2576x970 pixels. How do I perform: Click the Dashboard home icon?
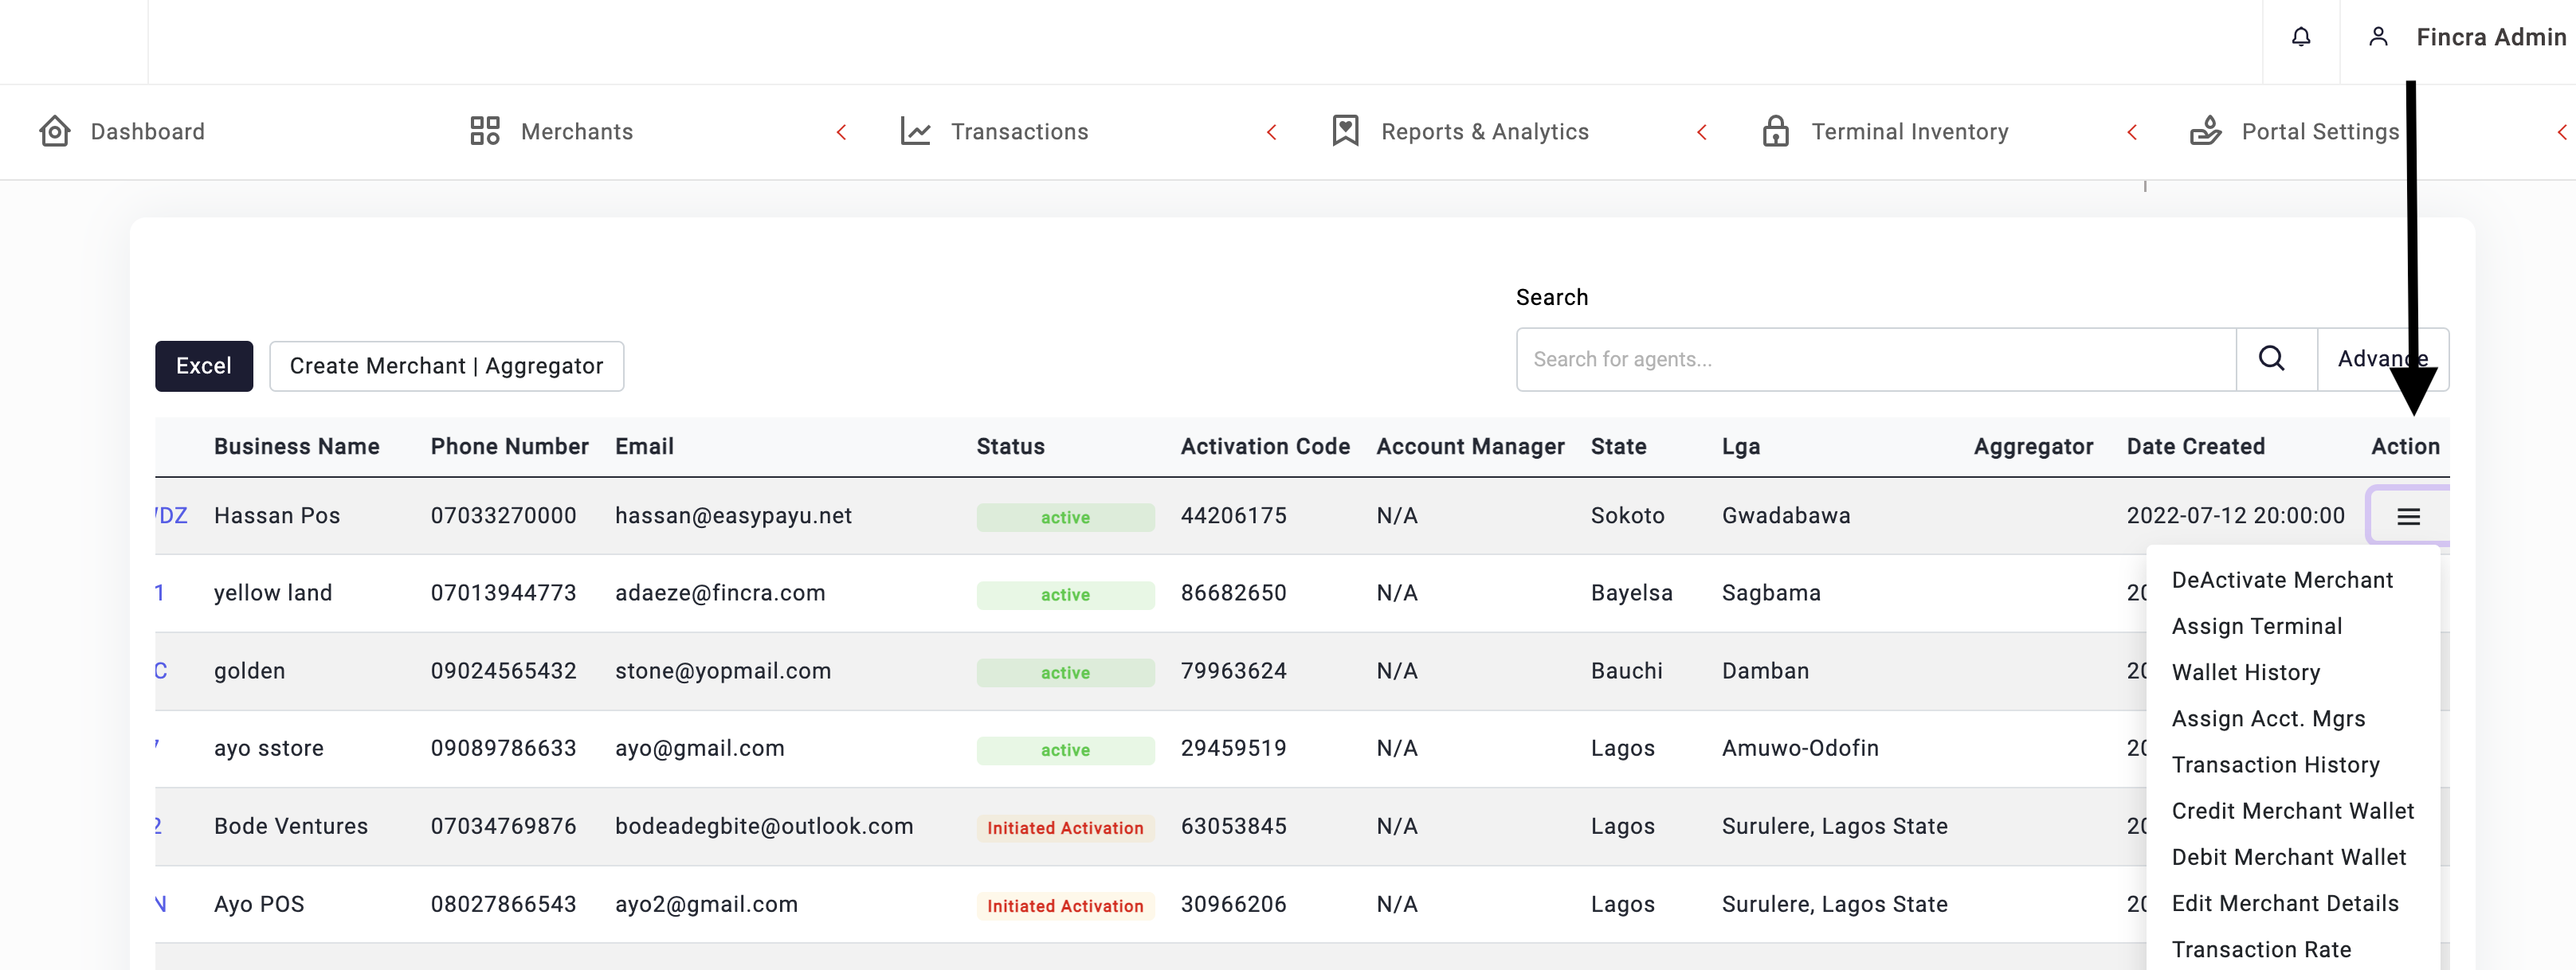tap(55, 131)
